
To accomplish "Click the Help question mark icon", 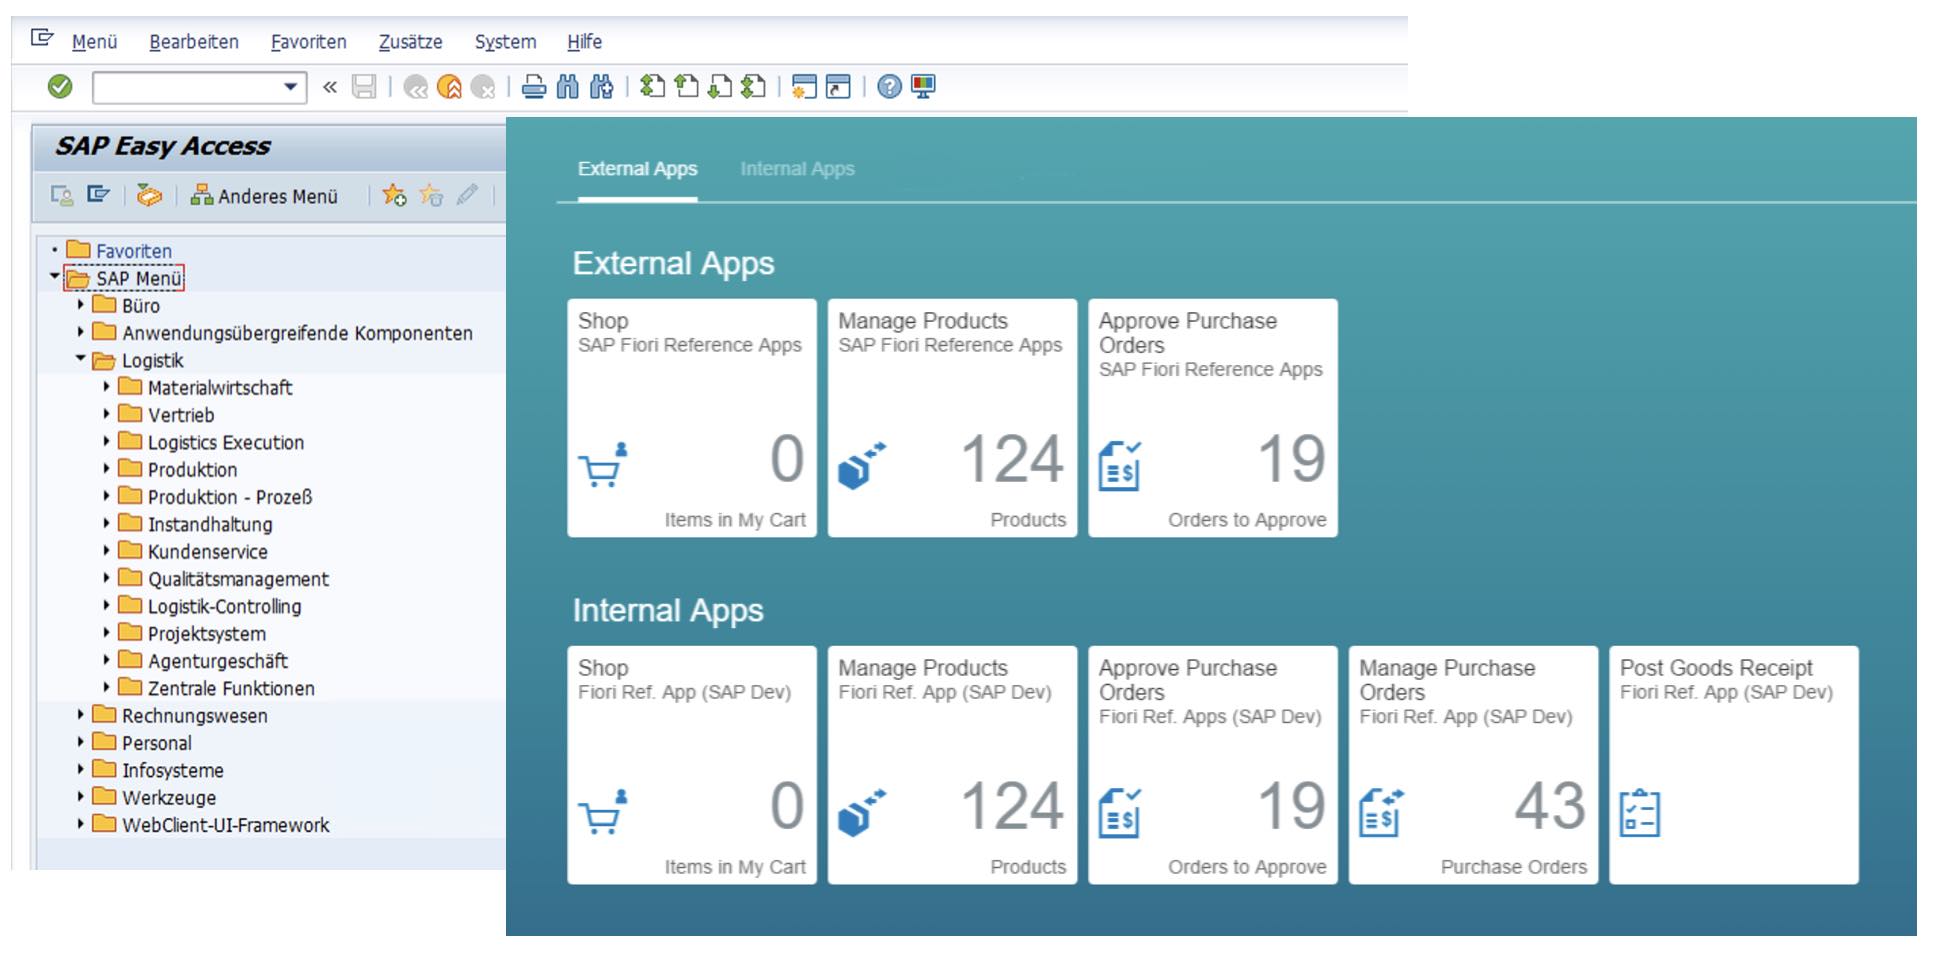I will click(889, 87).
